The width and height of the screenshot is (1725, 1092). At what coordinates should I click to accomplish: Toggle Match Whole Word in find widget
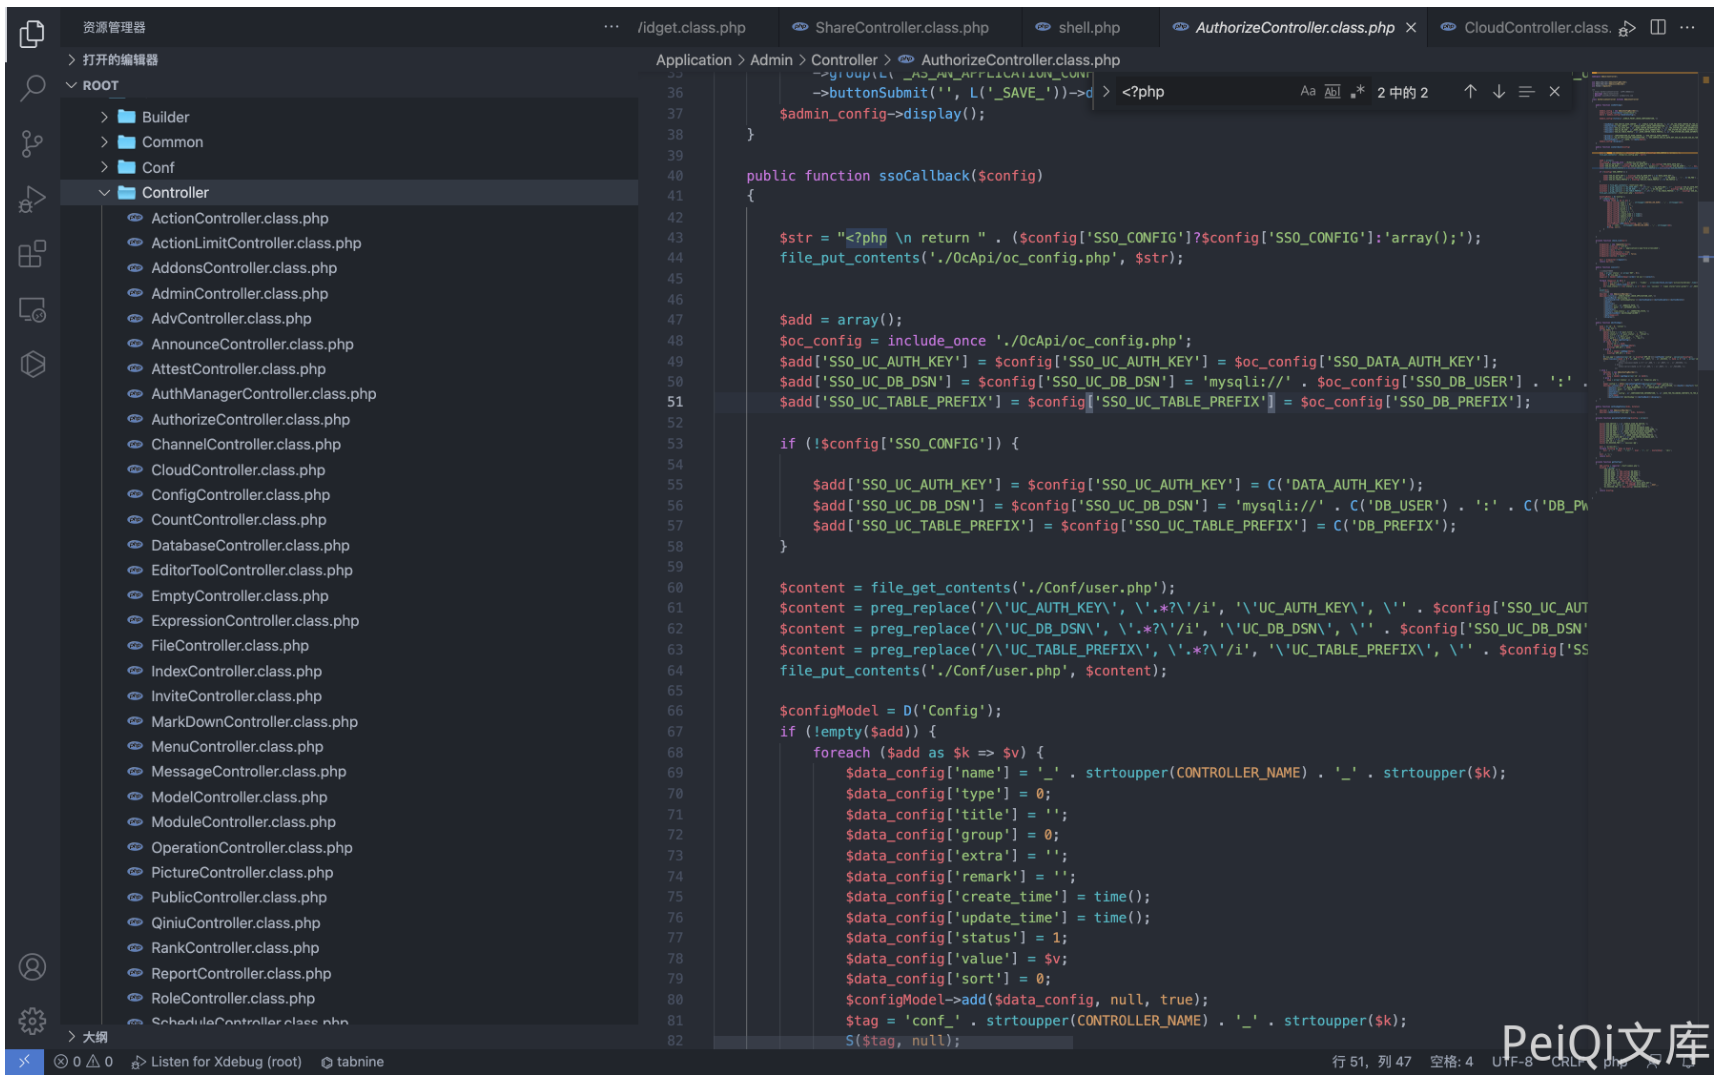(x=1332, y=92)
